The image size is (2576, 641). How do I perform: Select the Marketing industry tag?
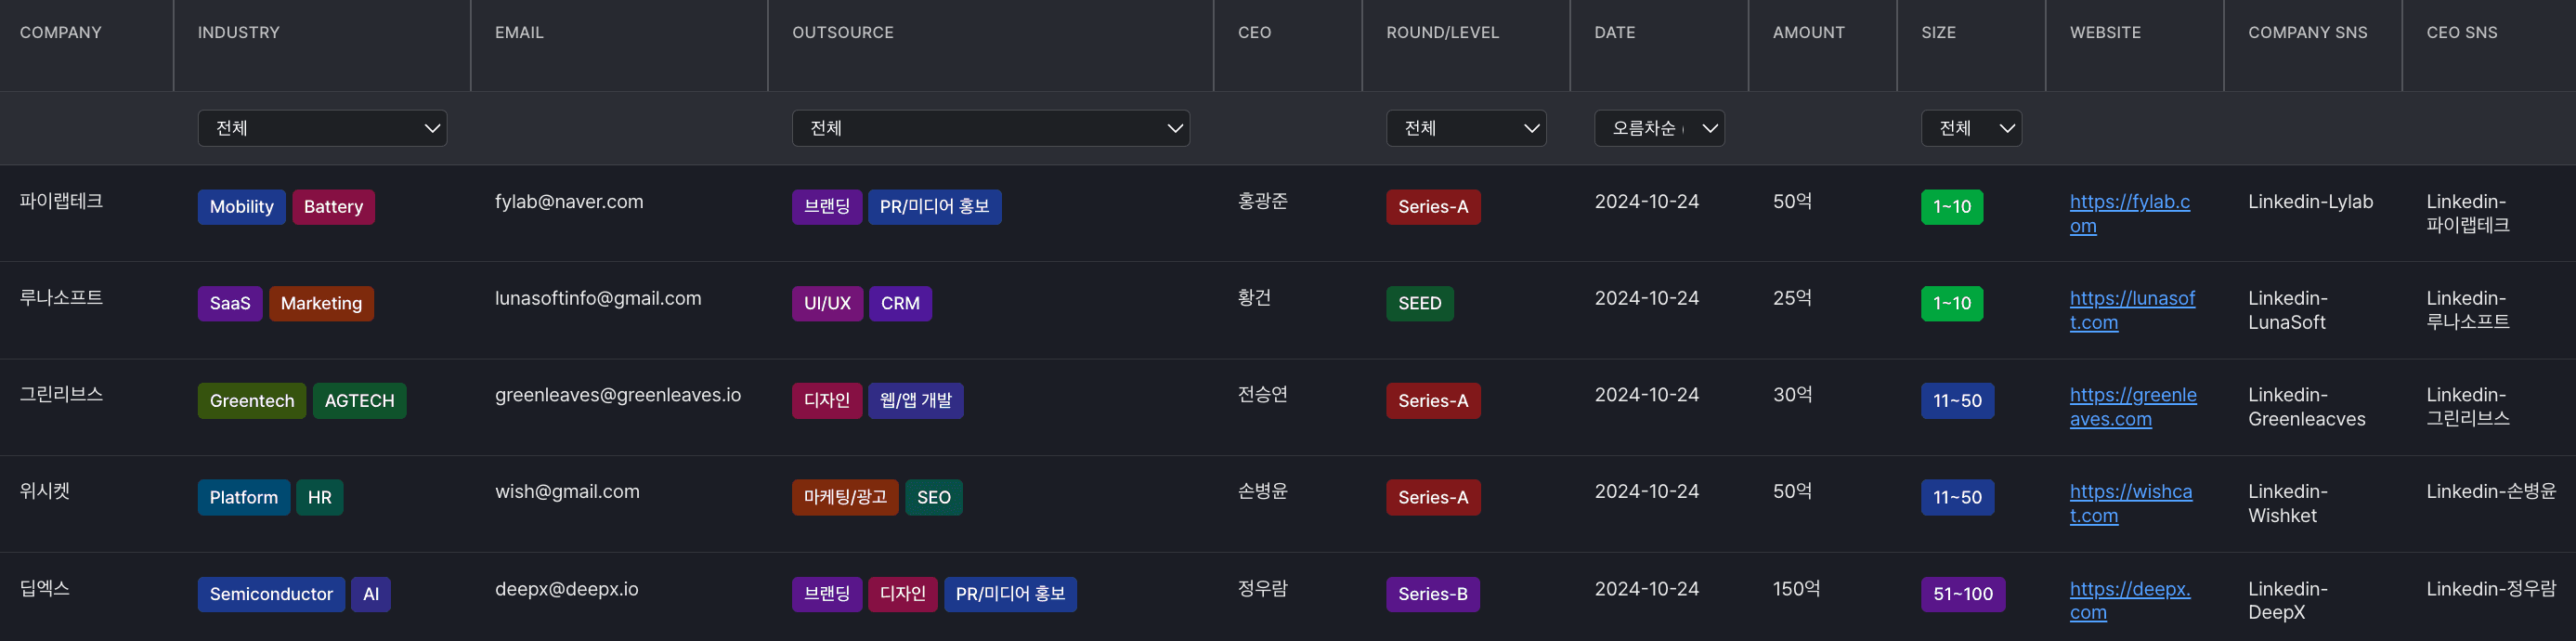(321, 304)
